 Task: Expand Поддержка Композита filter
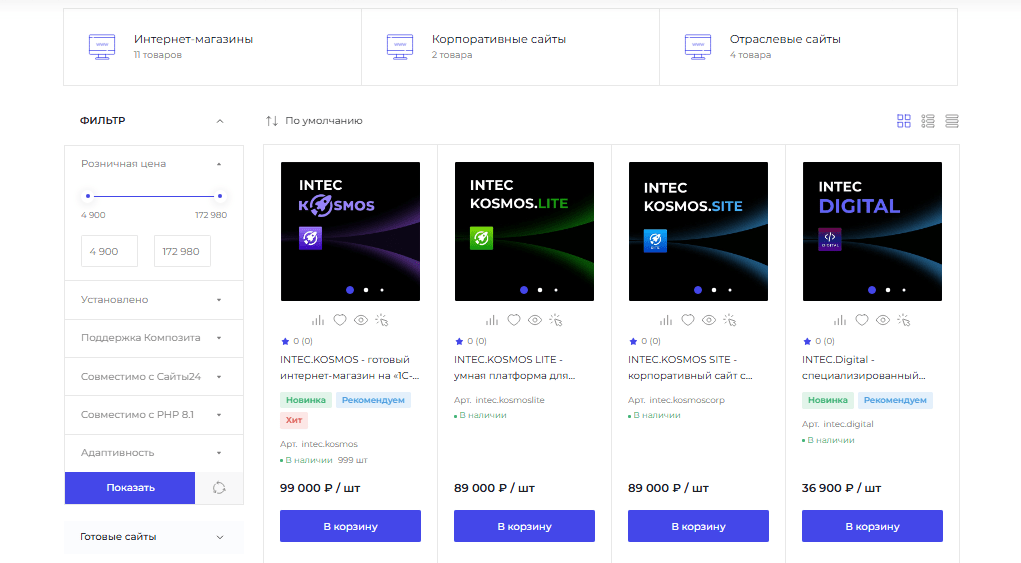tap(154, 338)
